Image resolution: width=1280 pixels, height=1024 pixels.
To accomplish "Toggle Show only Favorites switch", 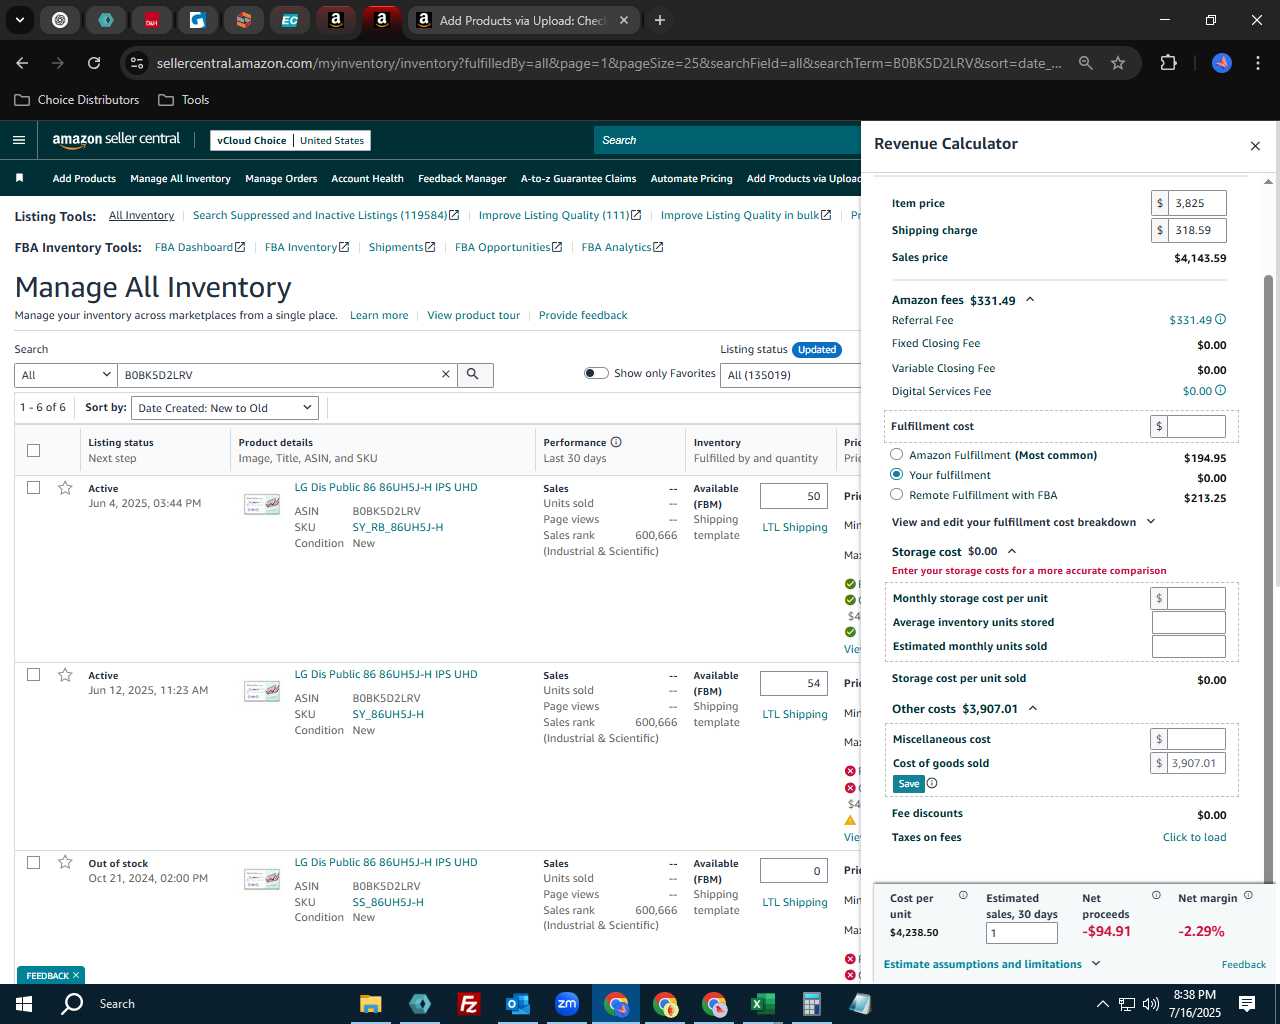I will coord(596,373).
